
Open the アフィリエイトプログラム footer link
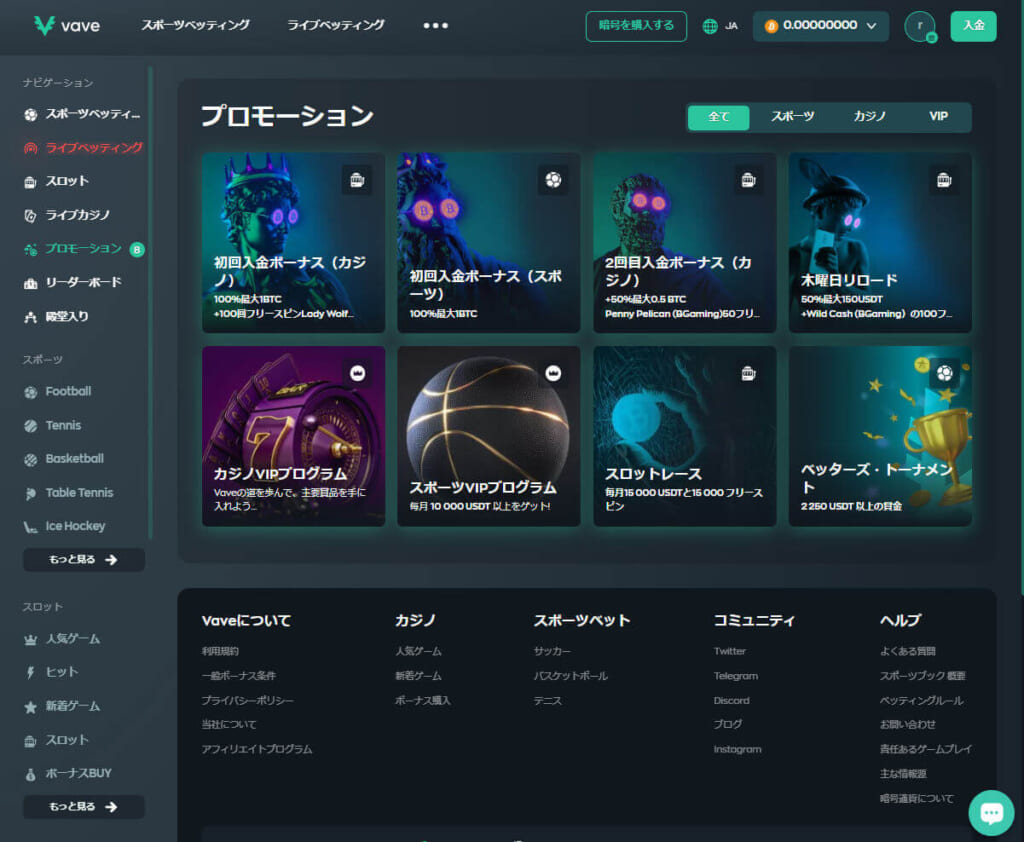point(257,749)
